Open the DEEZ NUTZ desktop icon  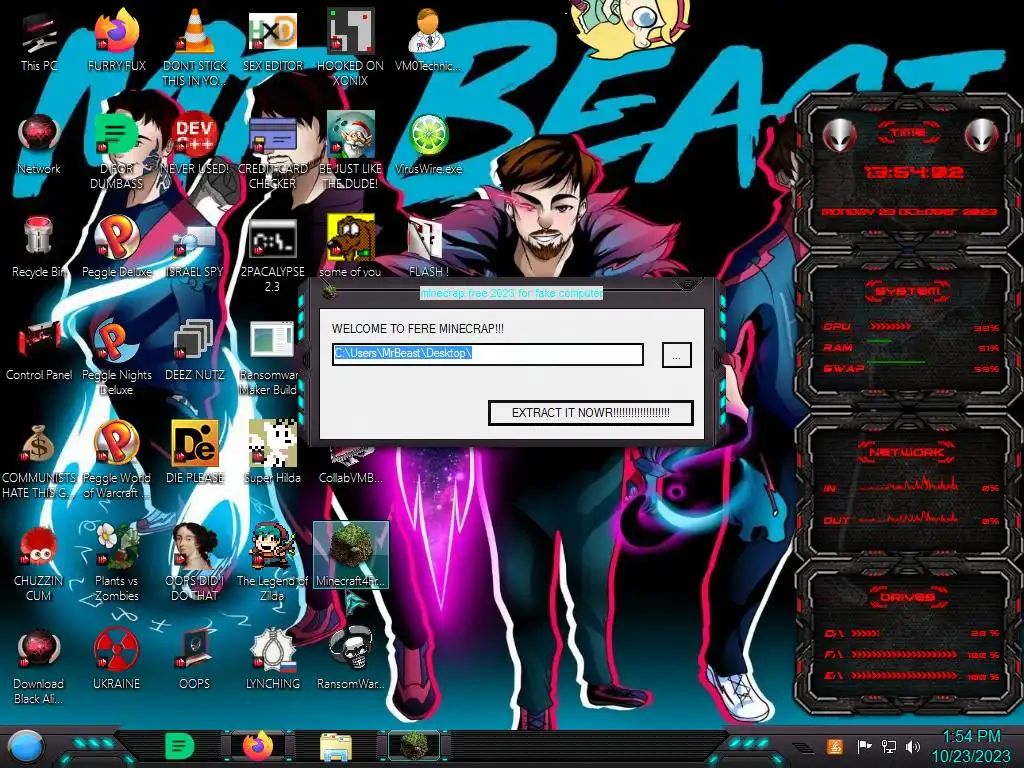coord(195,351)
